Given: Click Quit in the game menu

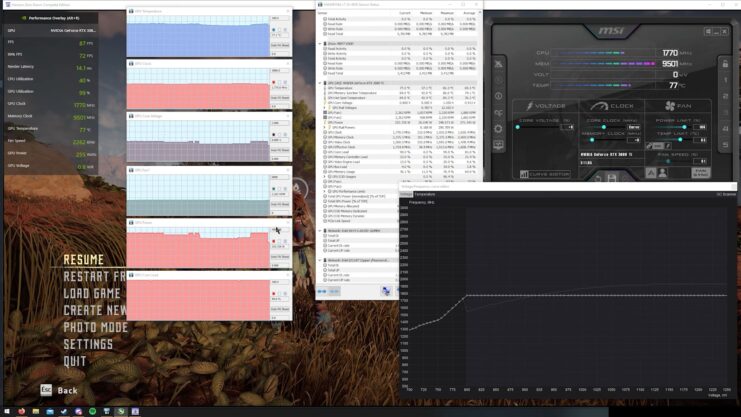Looking at the screenshot, I should [75, 361].
